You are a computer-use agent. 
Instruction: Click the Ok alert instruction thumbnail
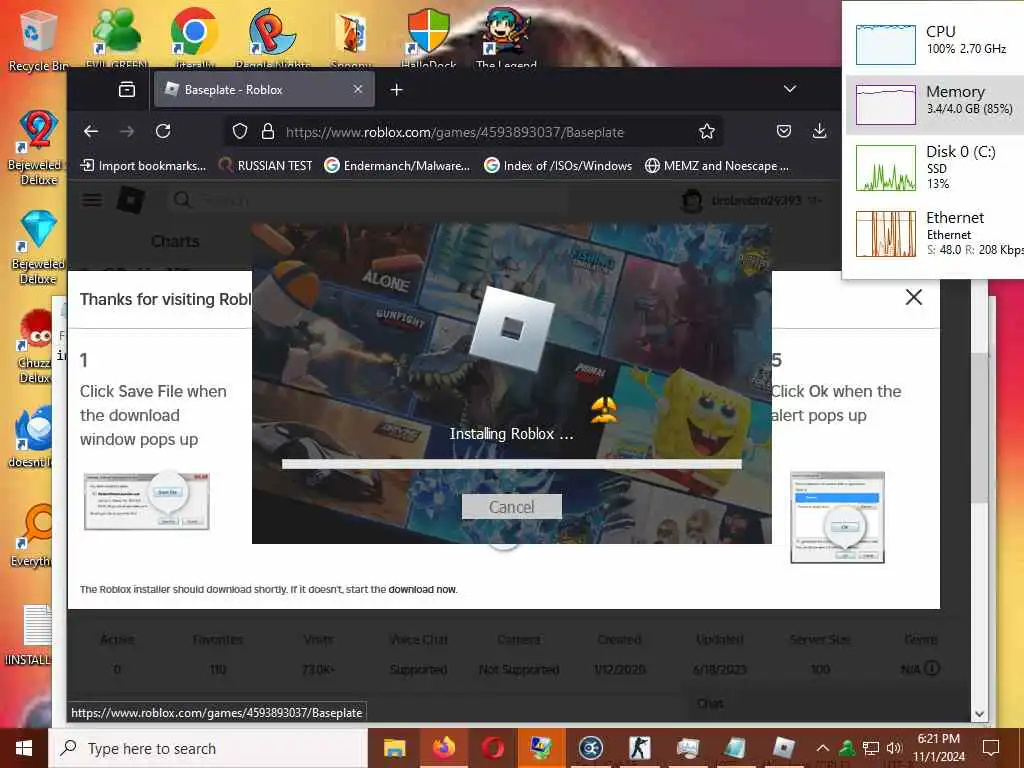[837, 517]
